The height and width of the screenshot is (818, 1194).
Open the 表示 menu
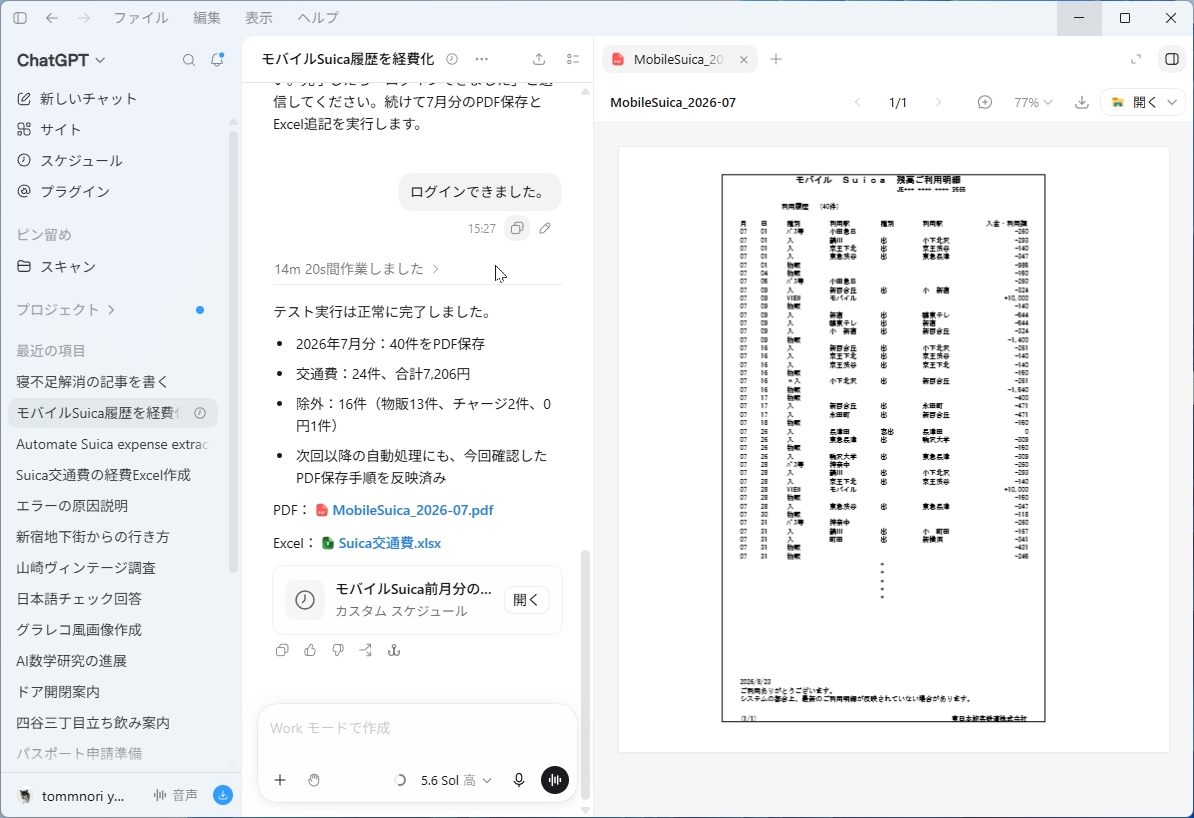pos(259,18)
